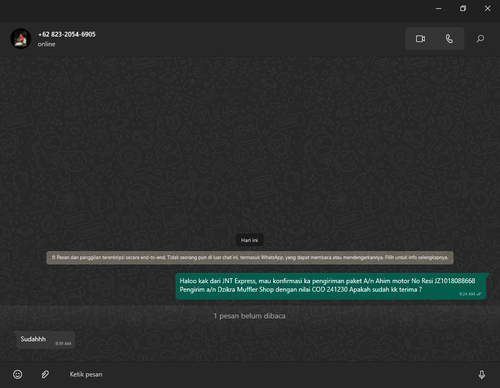
Task: Click the 'Hari ini' date label
Action: click(249, 240)
